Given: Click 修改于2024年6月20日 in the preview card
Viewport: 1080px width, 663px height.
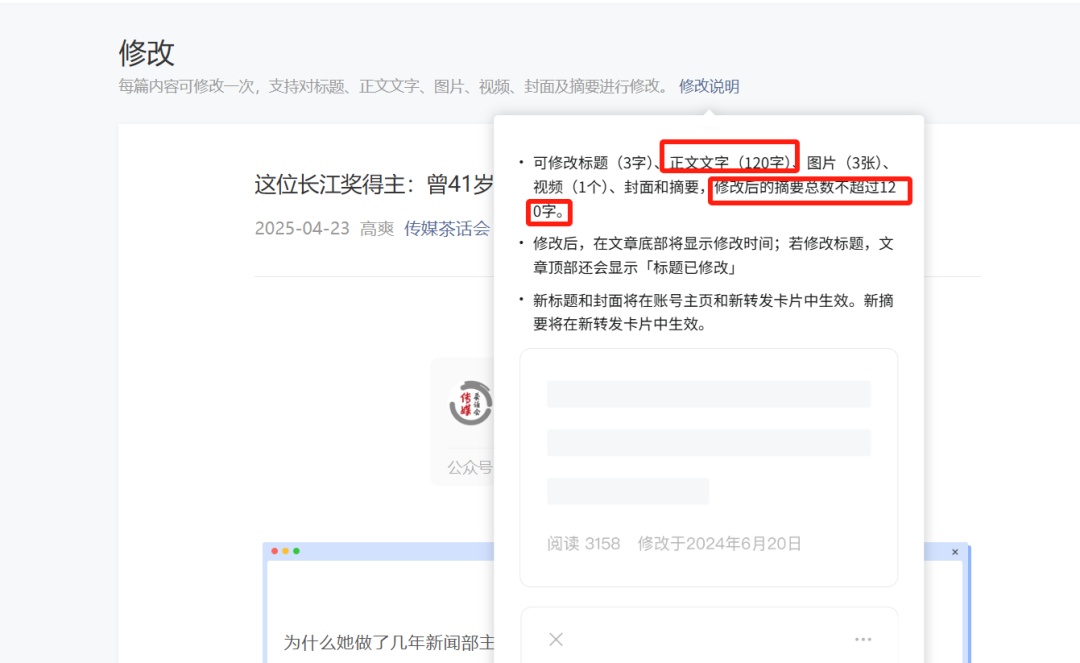Looking at the screenshot, I should click(719, 544).
